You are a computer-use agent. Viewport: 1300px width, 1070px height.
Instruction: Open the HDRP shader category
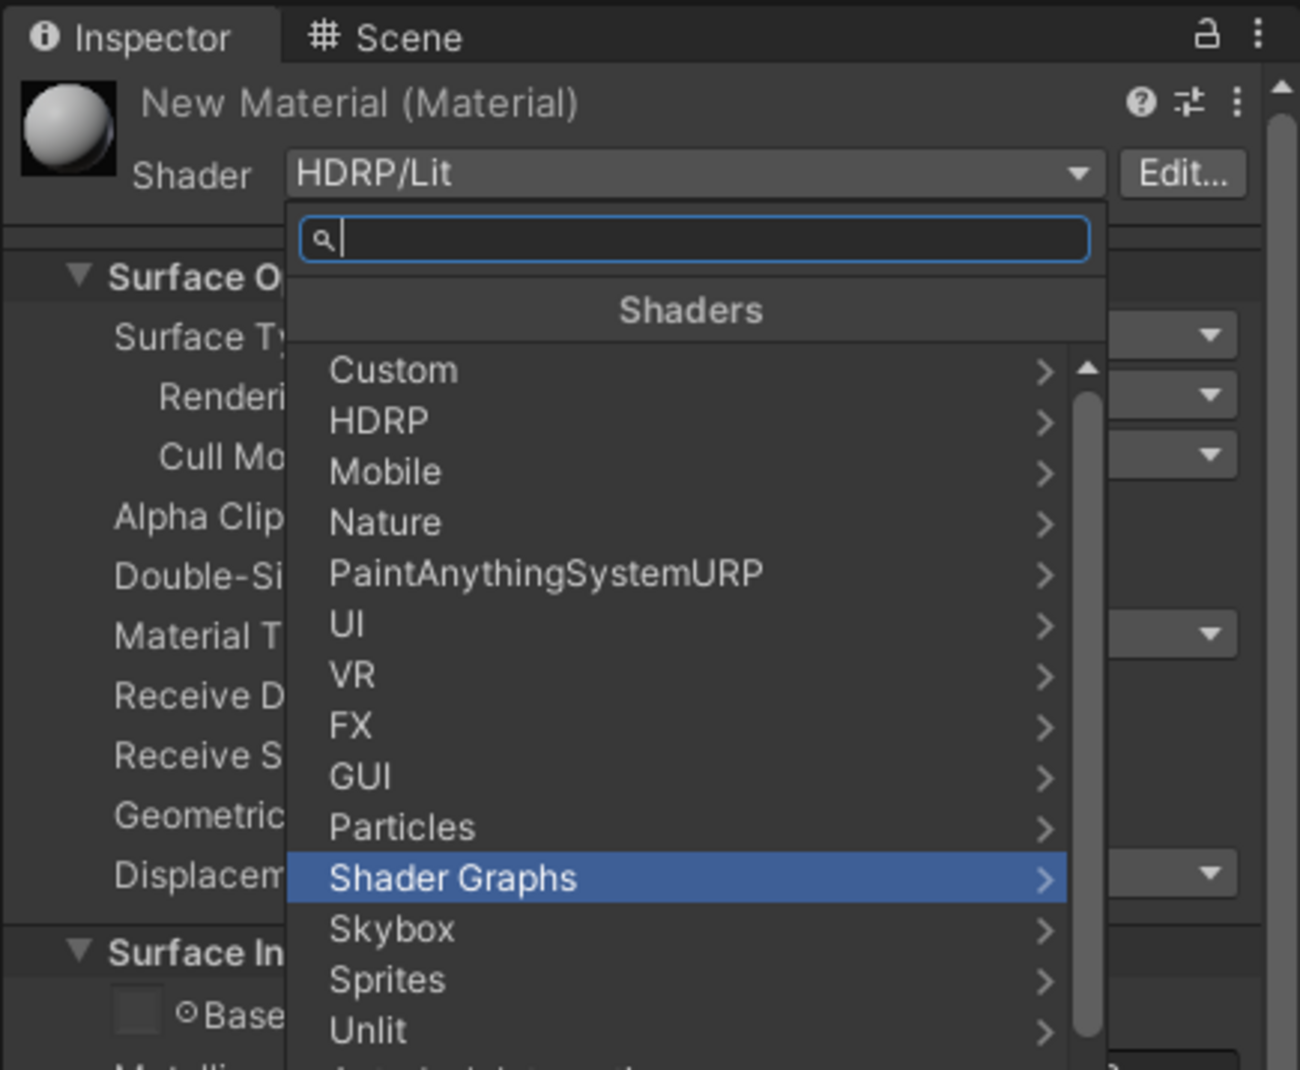(676, 421)
